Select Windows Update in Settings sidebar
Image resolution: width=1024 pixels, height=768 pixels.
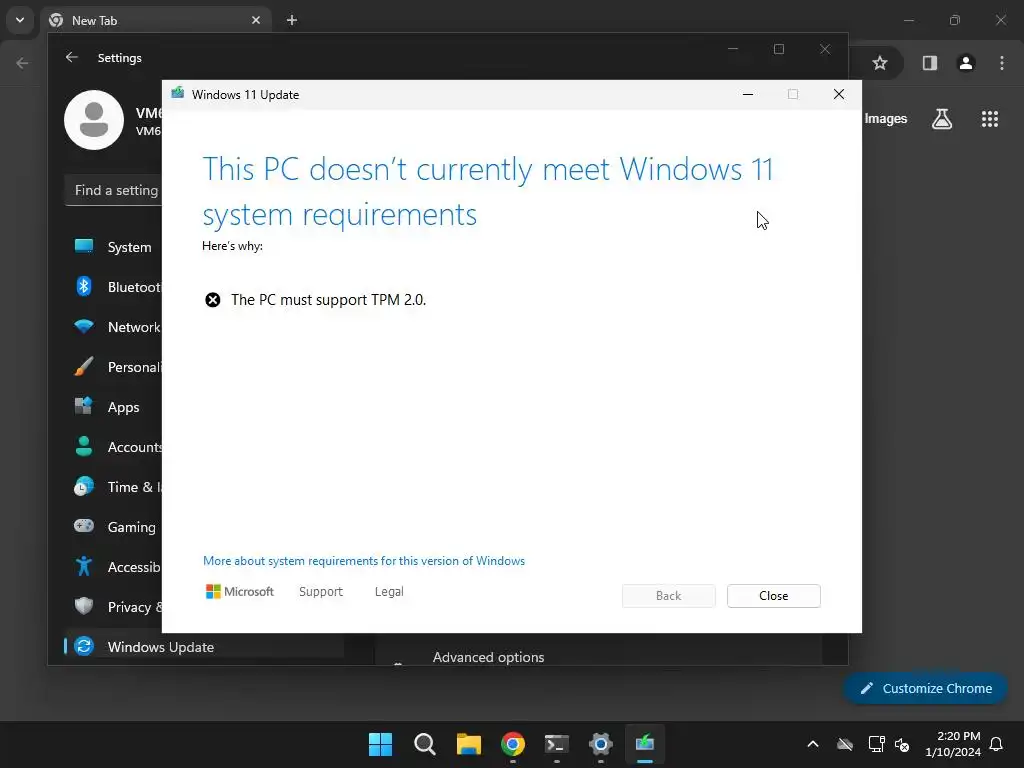click(x=204, y=647)
